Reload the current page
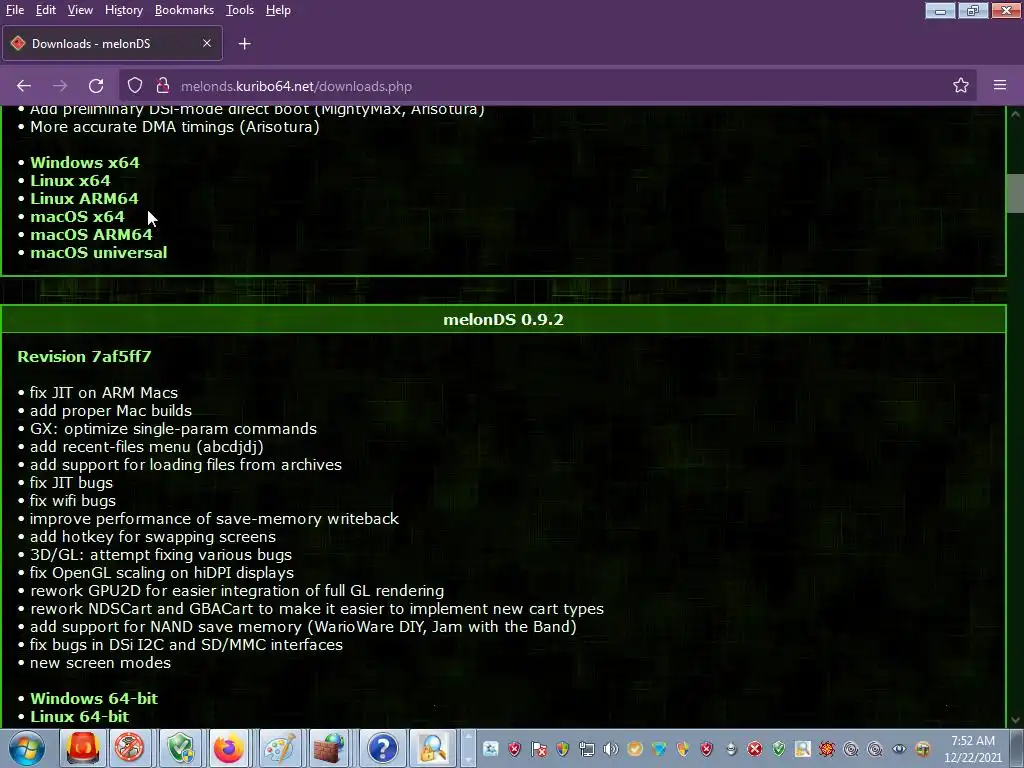 click(96, 86)
